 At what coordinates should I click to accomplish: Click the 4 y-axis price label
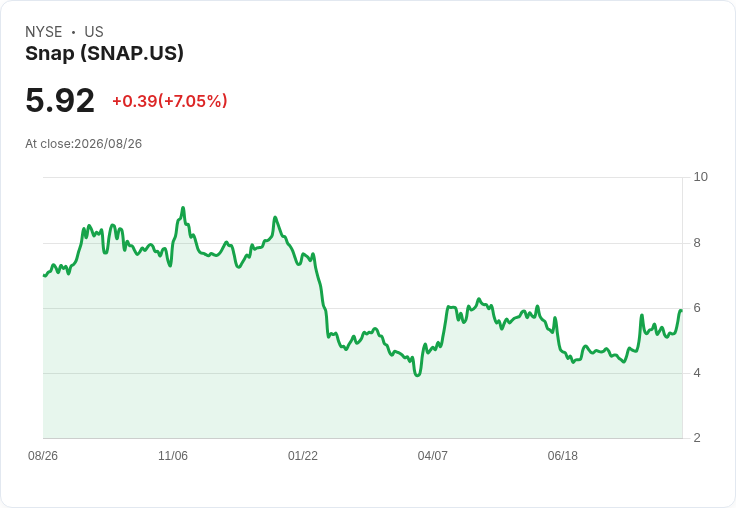697,373
